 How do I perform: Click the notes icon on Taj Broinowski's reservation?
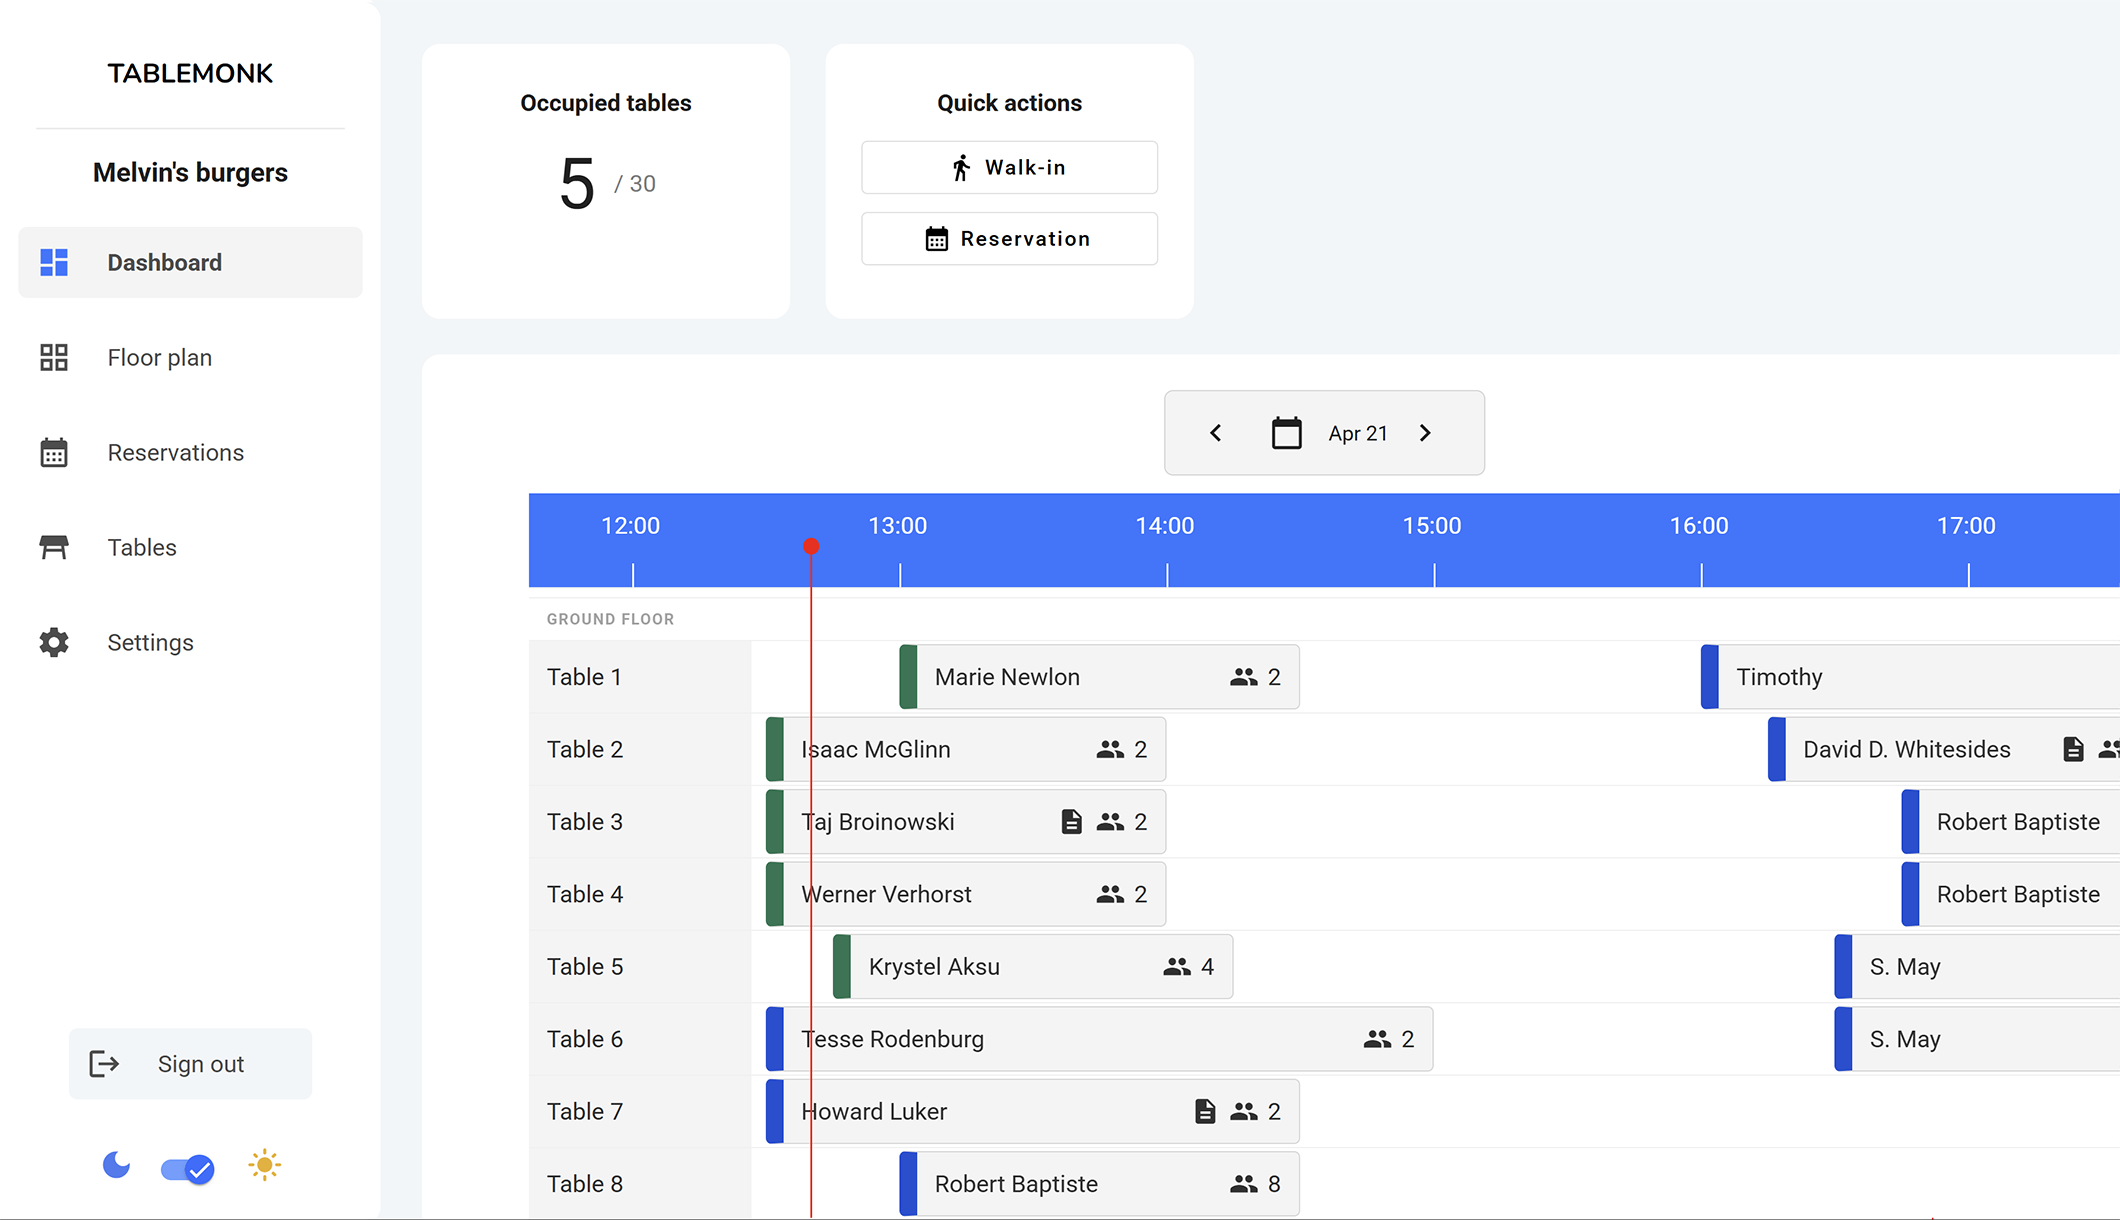(1071, 821)
